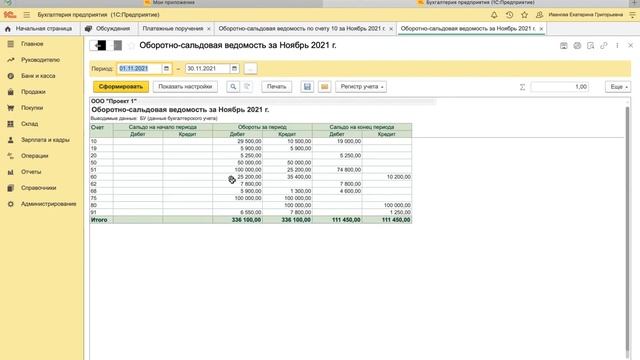Save the report with the diskette icon
This screenshot has width=640, height=360.
tap(307, 87)
